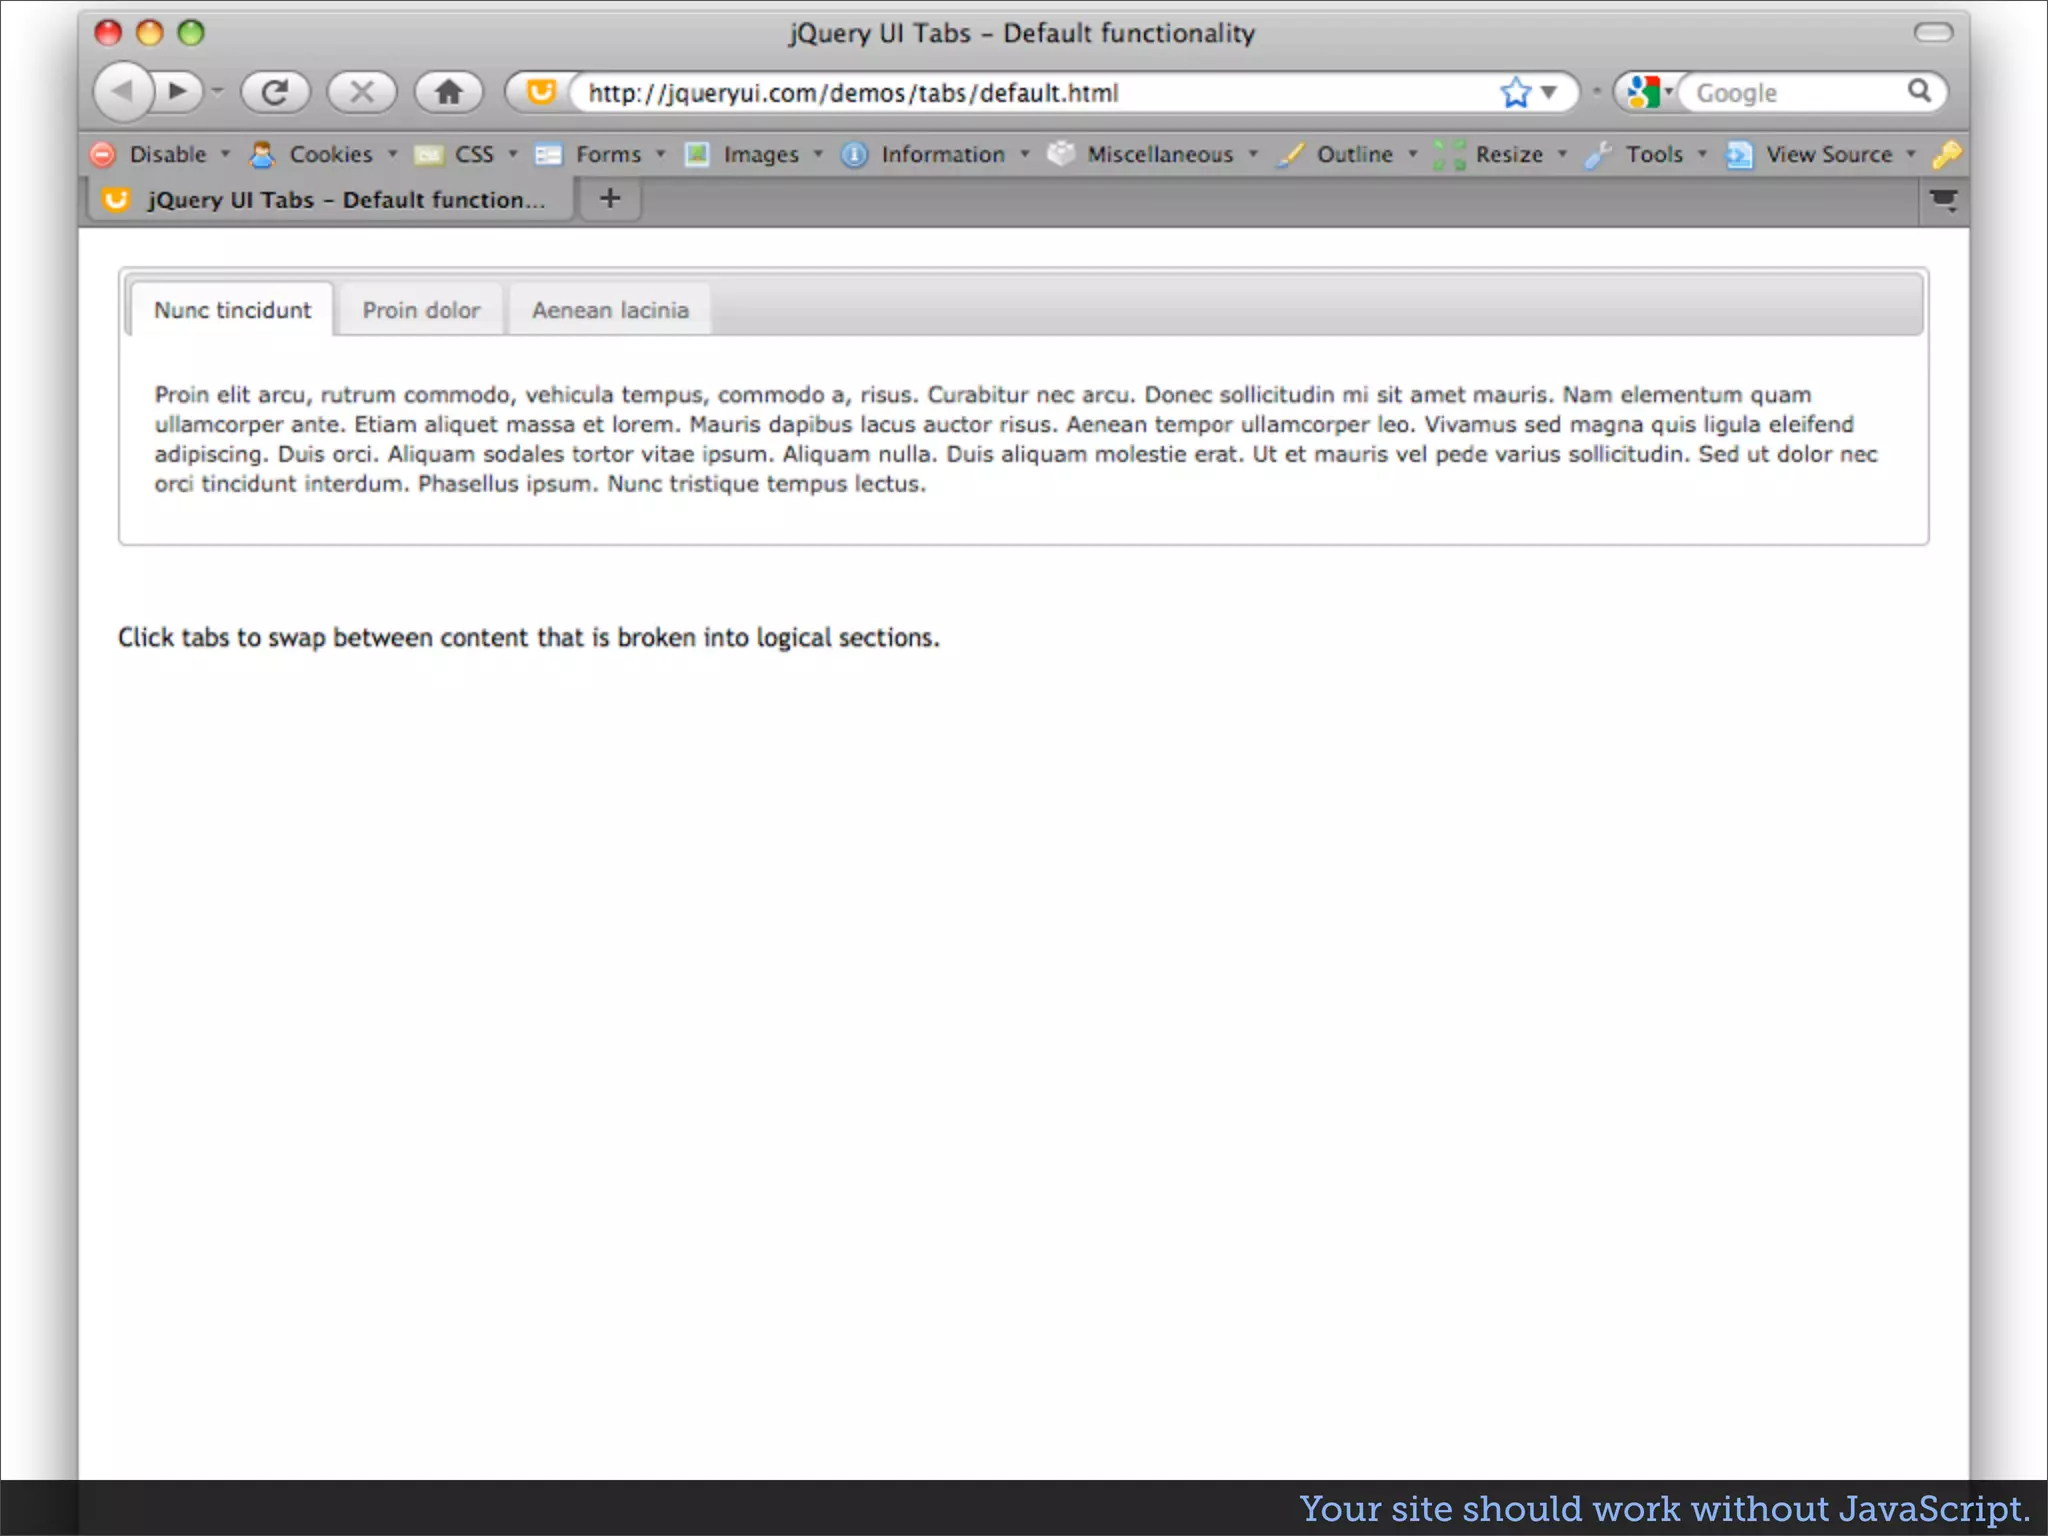The width and height of the screenshot is (2048, 1536).
Task: Open the Miscellaneous menu
Action: point(1173,154)
